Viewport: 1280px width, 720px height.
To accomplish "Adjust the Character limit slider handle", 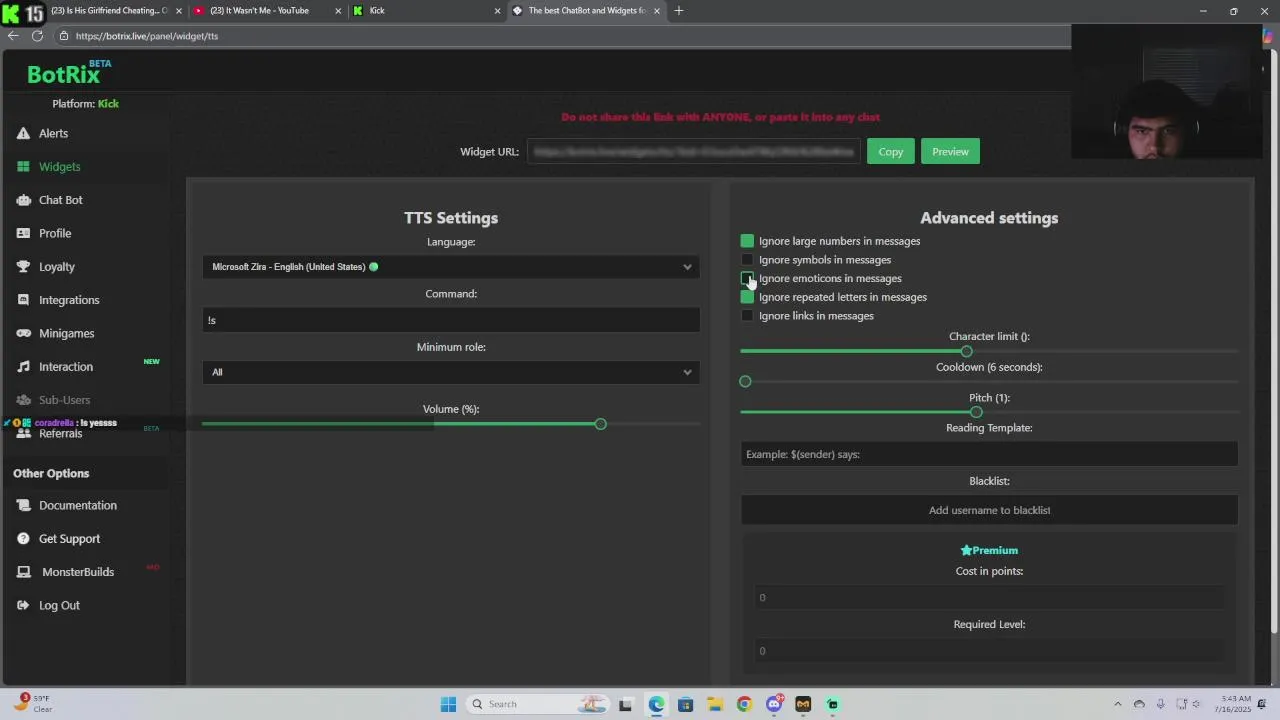I will (966, 352).
